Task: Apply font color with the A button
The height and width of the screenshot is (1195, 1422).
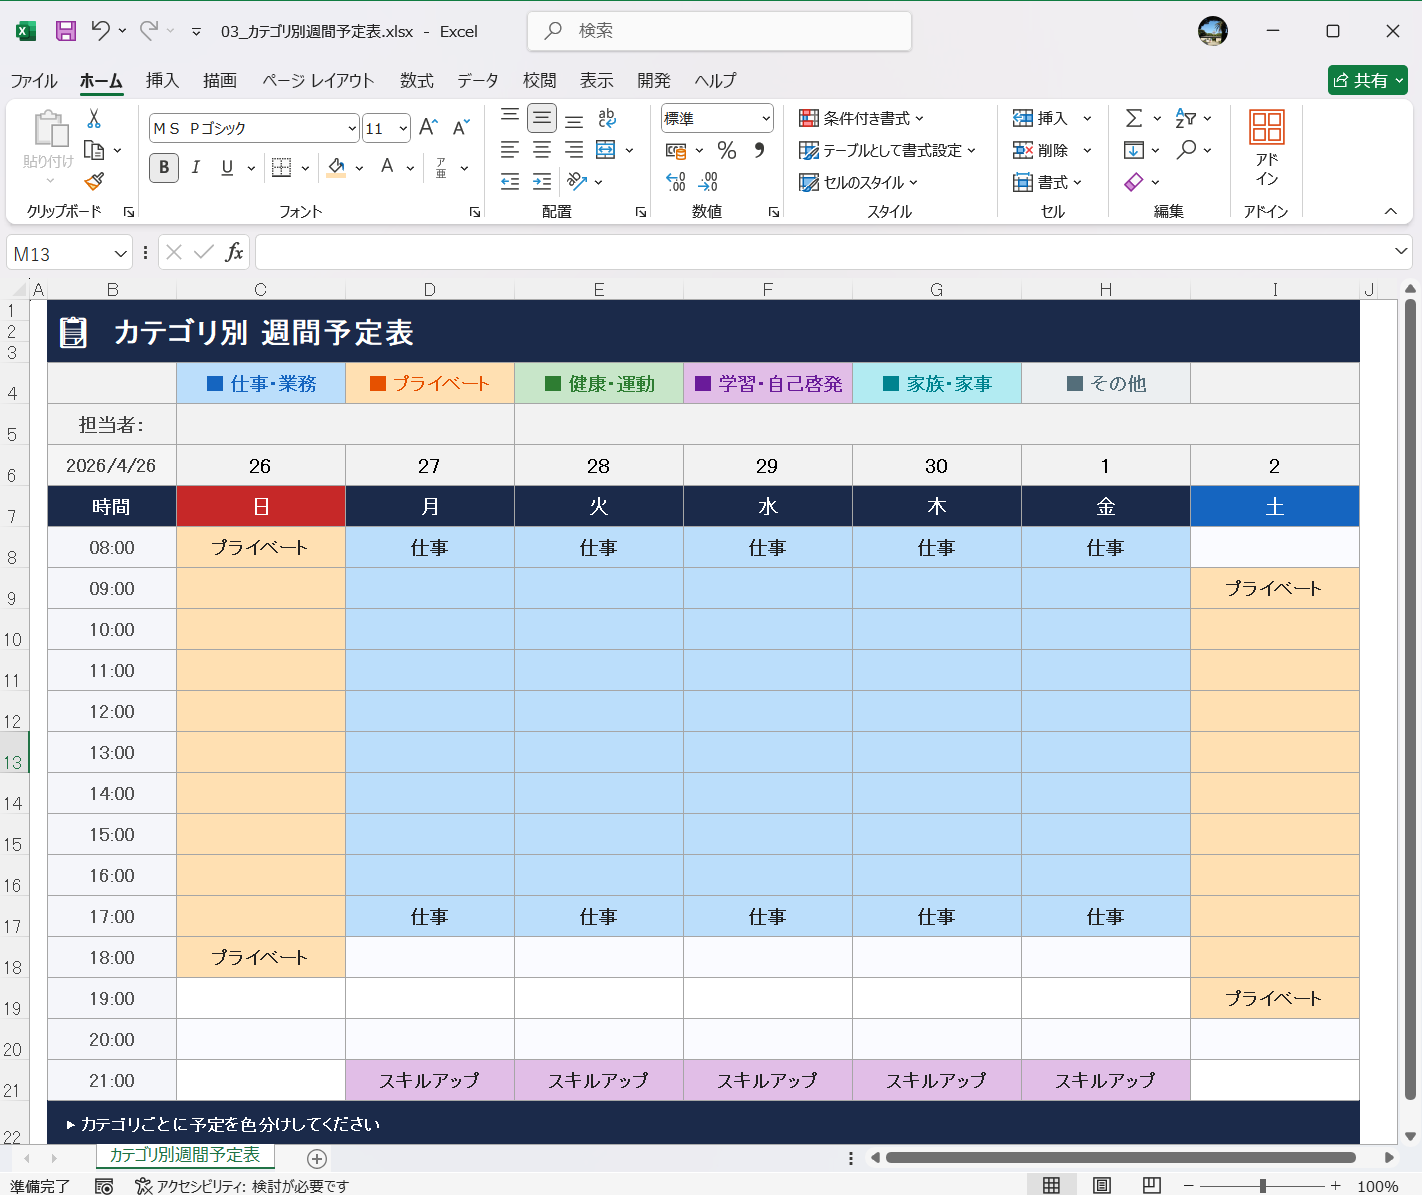Action: pyautogui.click(x=387, y=167)
